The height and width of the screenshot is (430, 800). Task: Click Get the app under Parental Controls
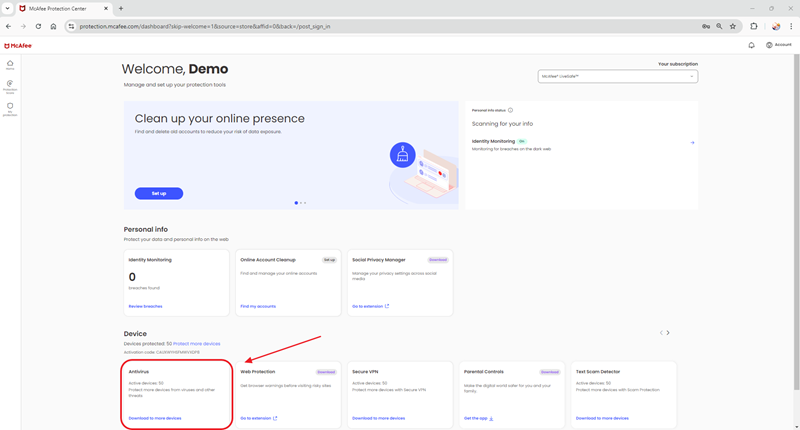(476, 418)
